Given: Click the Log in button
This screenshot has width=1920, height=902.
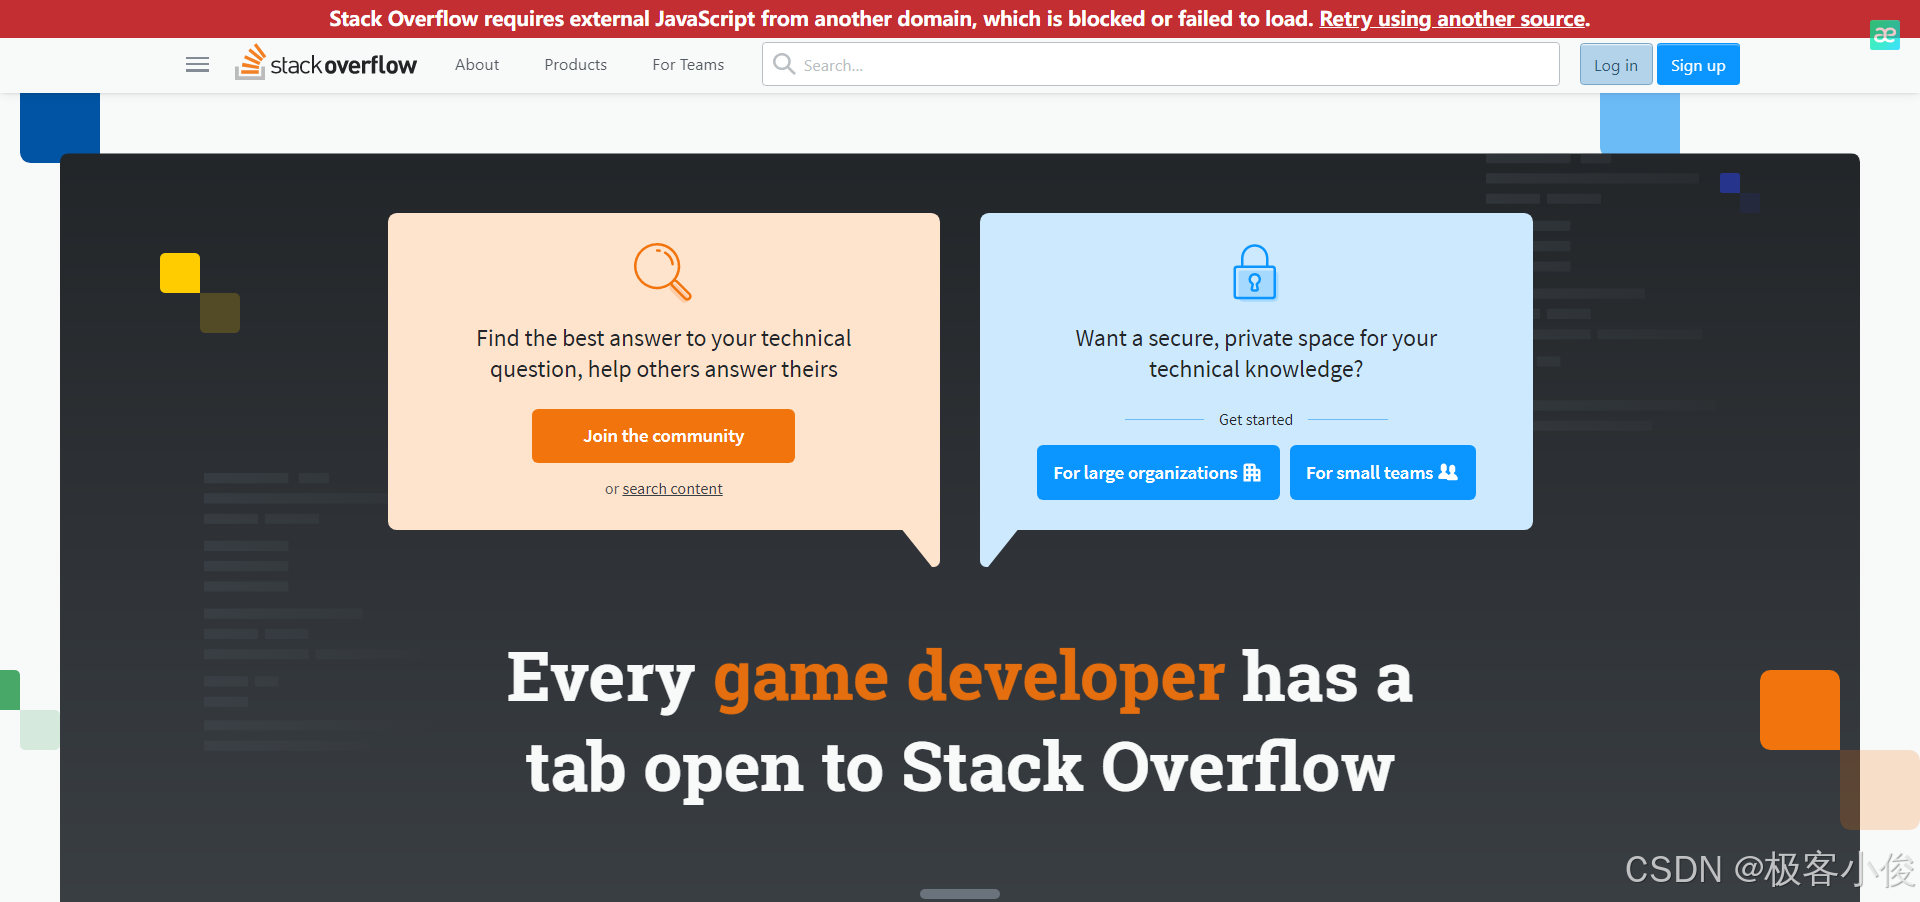Looking at the screenshot, I should pyautogui.click(x=1616, y=65).
